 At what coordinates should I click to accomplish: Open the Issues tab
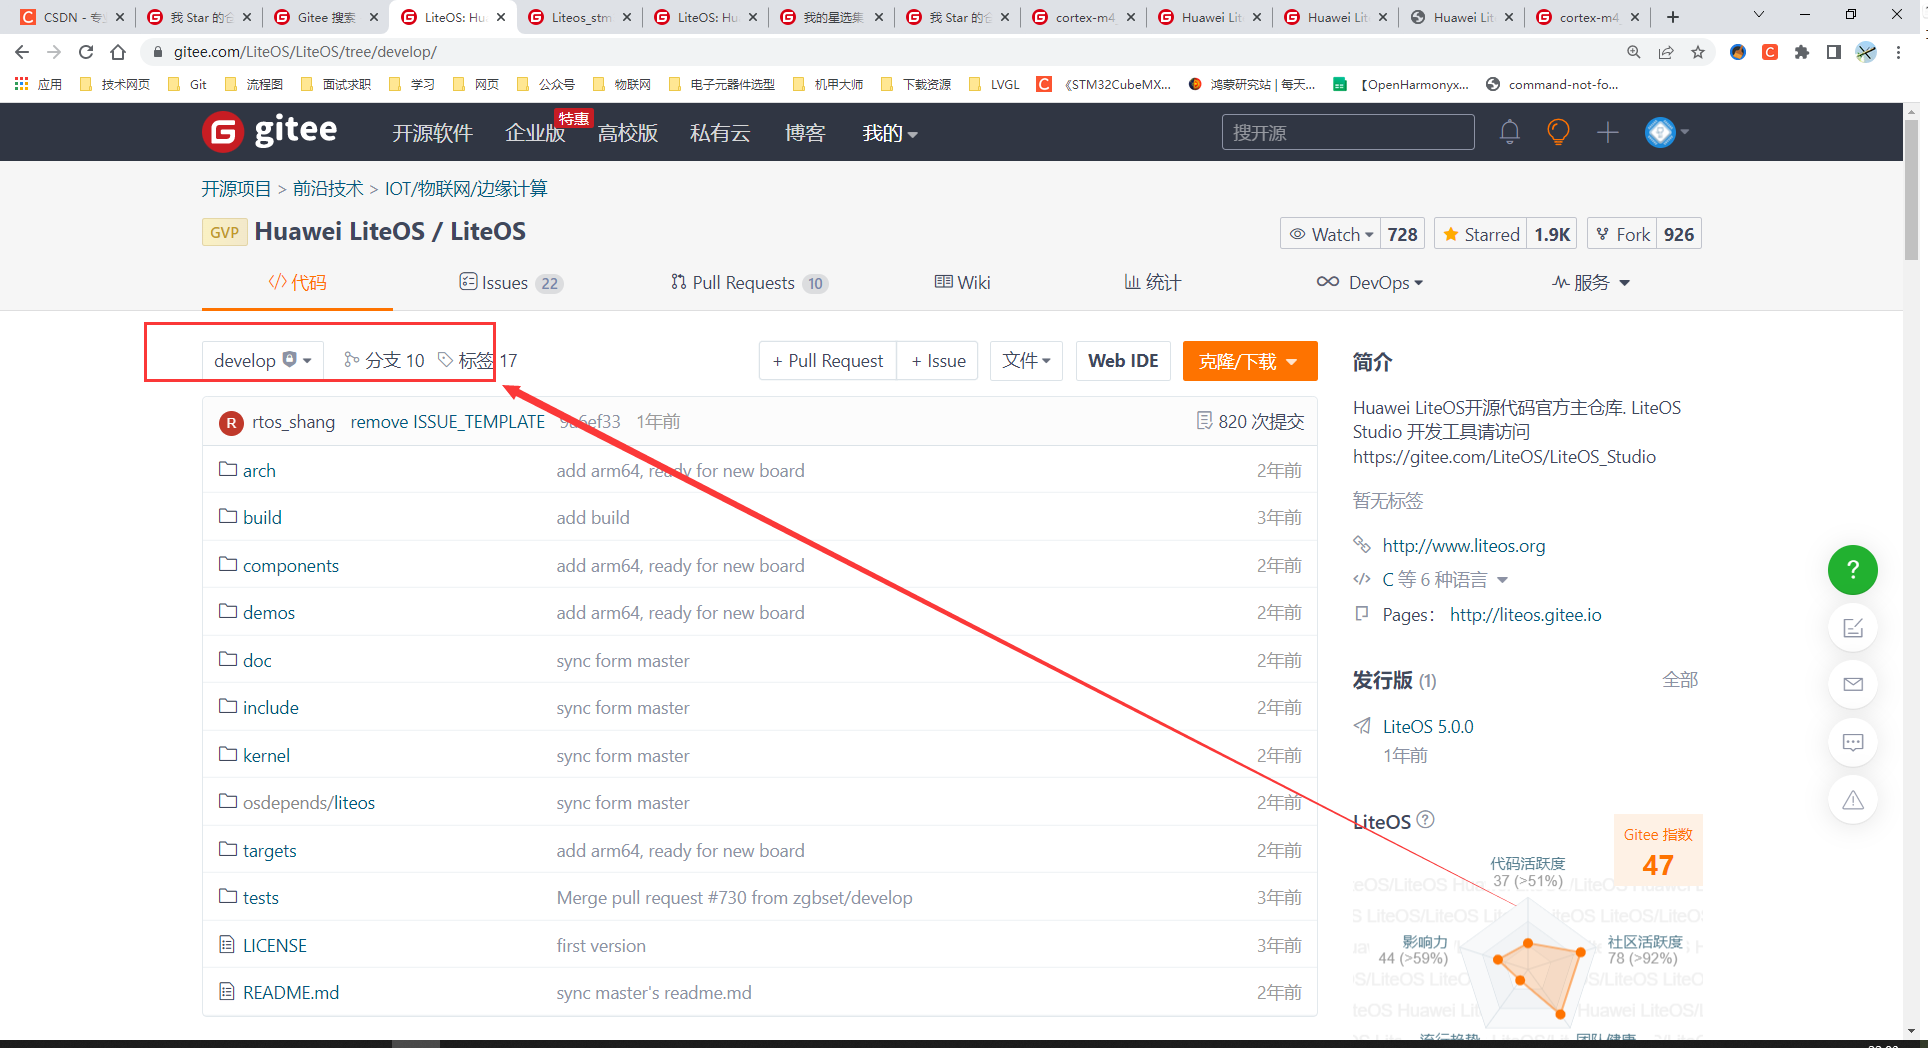click(x=511, y=283)
